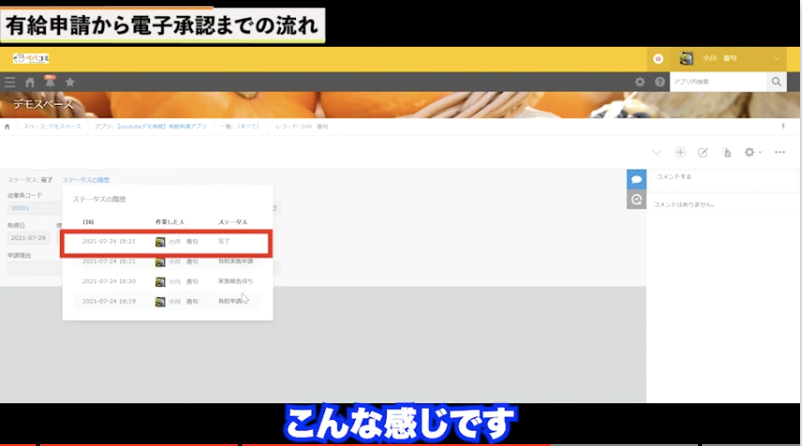Open the notifications bell
The width and height of the screenshot is (802, 446).
49,81
